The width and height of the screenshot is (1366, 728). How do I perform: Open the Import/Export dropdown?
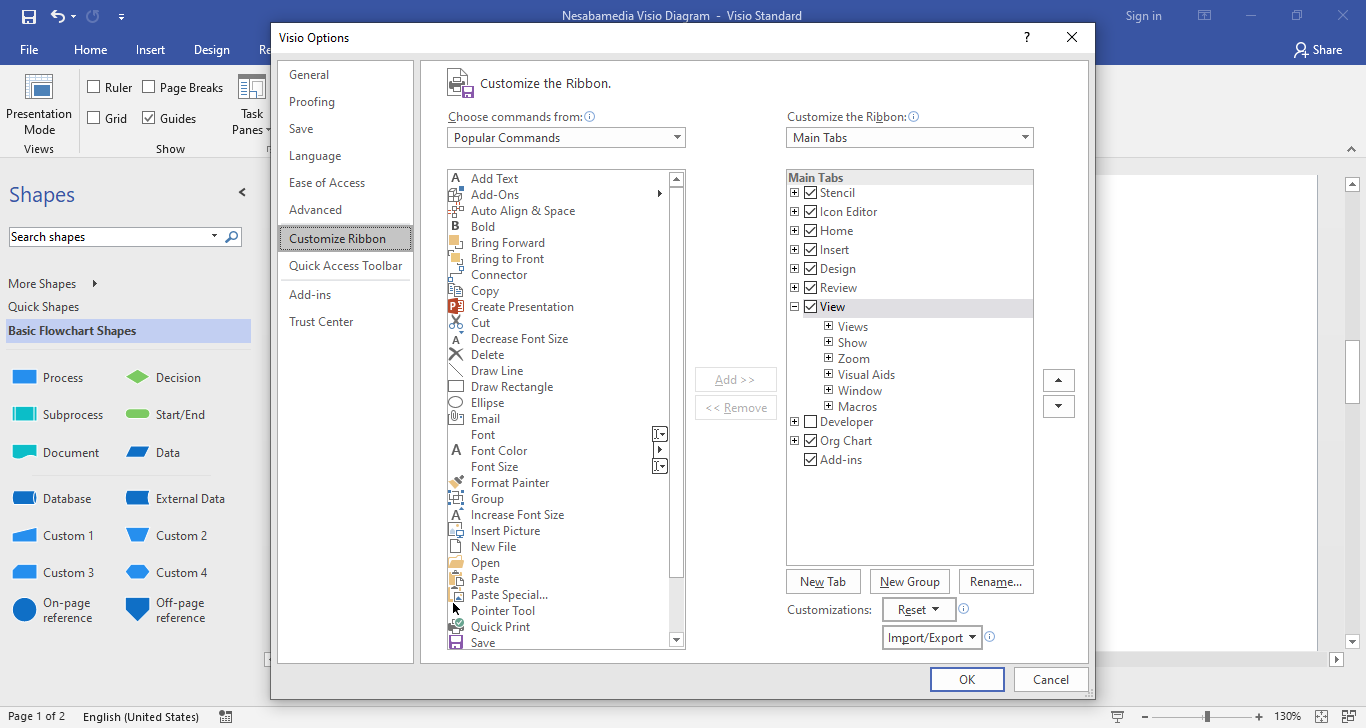coord(932,638)
